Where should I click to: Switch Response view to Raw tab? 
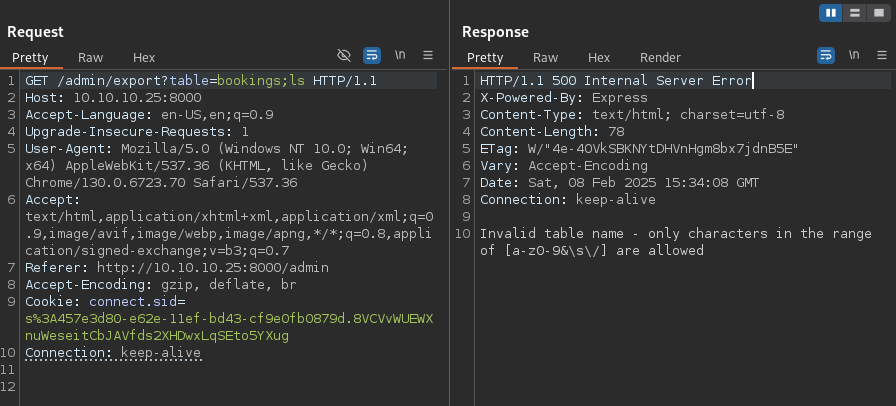tap(546, 58)
